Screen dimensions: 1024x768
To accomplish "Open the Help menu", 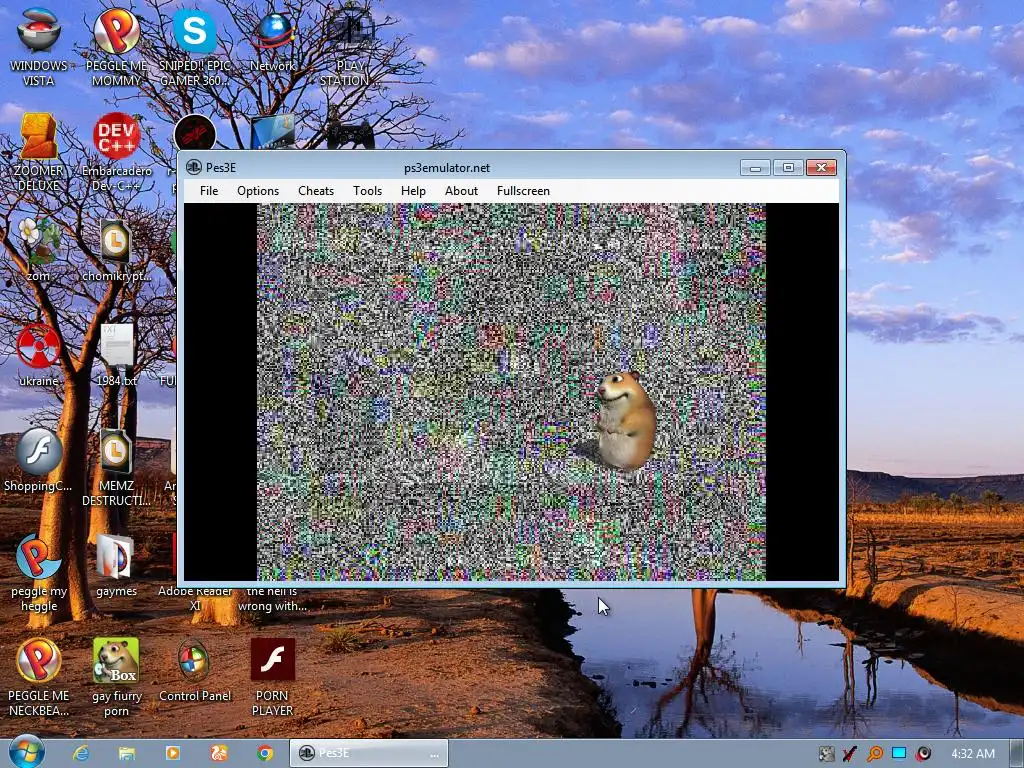I will point(413,191).
